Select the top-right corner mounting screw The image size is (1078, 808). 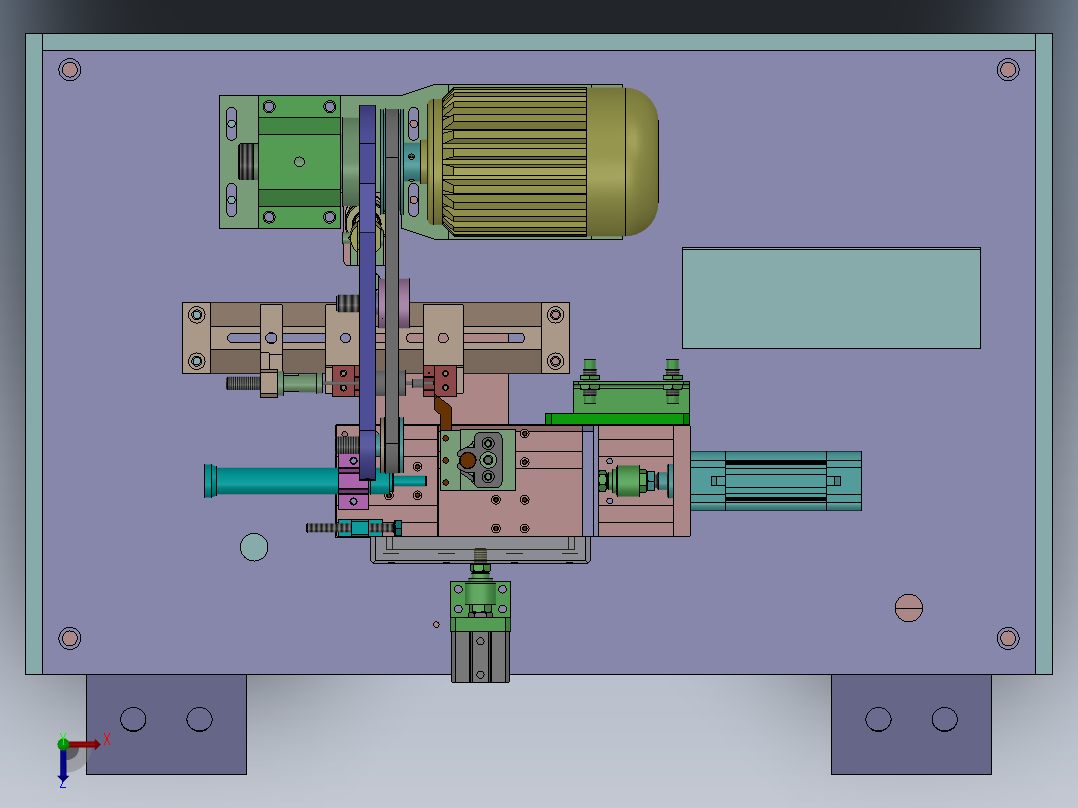[x=1008, y=69]
